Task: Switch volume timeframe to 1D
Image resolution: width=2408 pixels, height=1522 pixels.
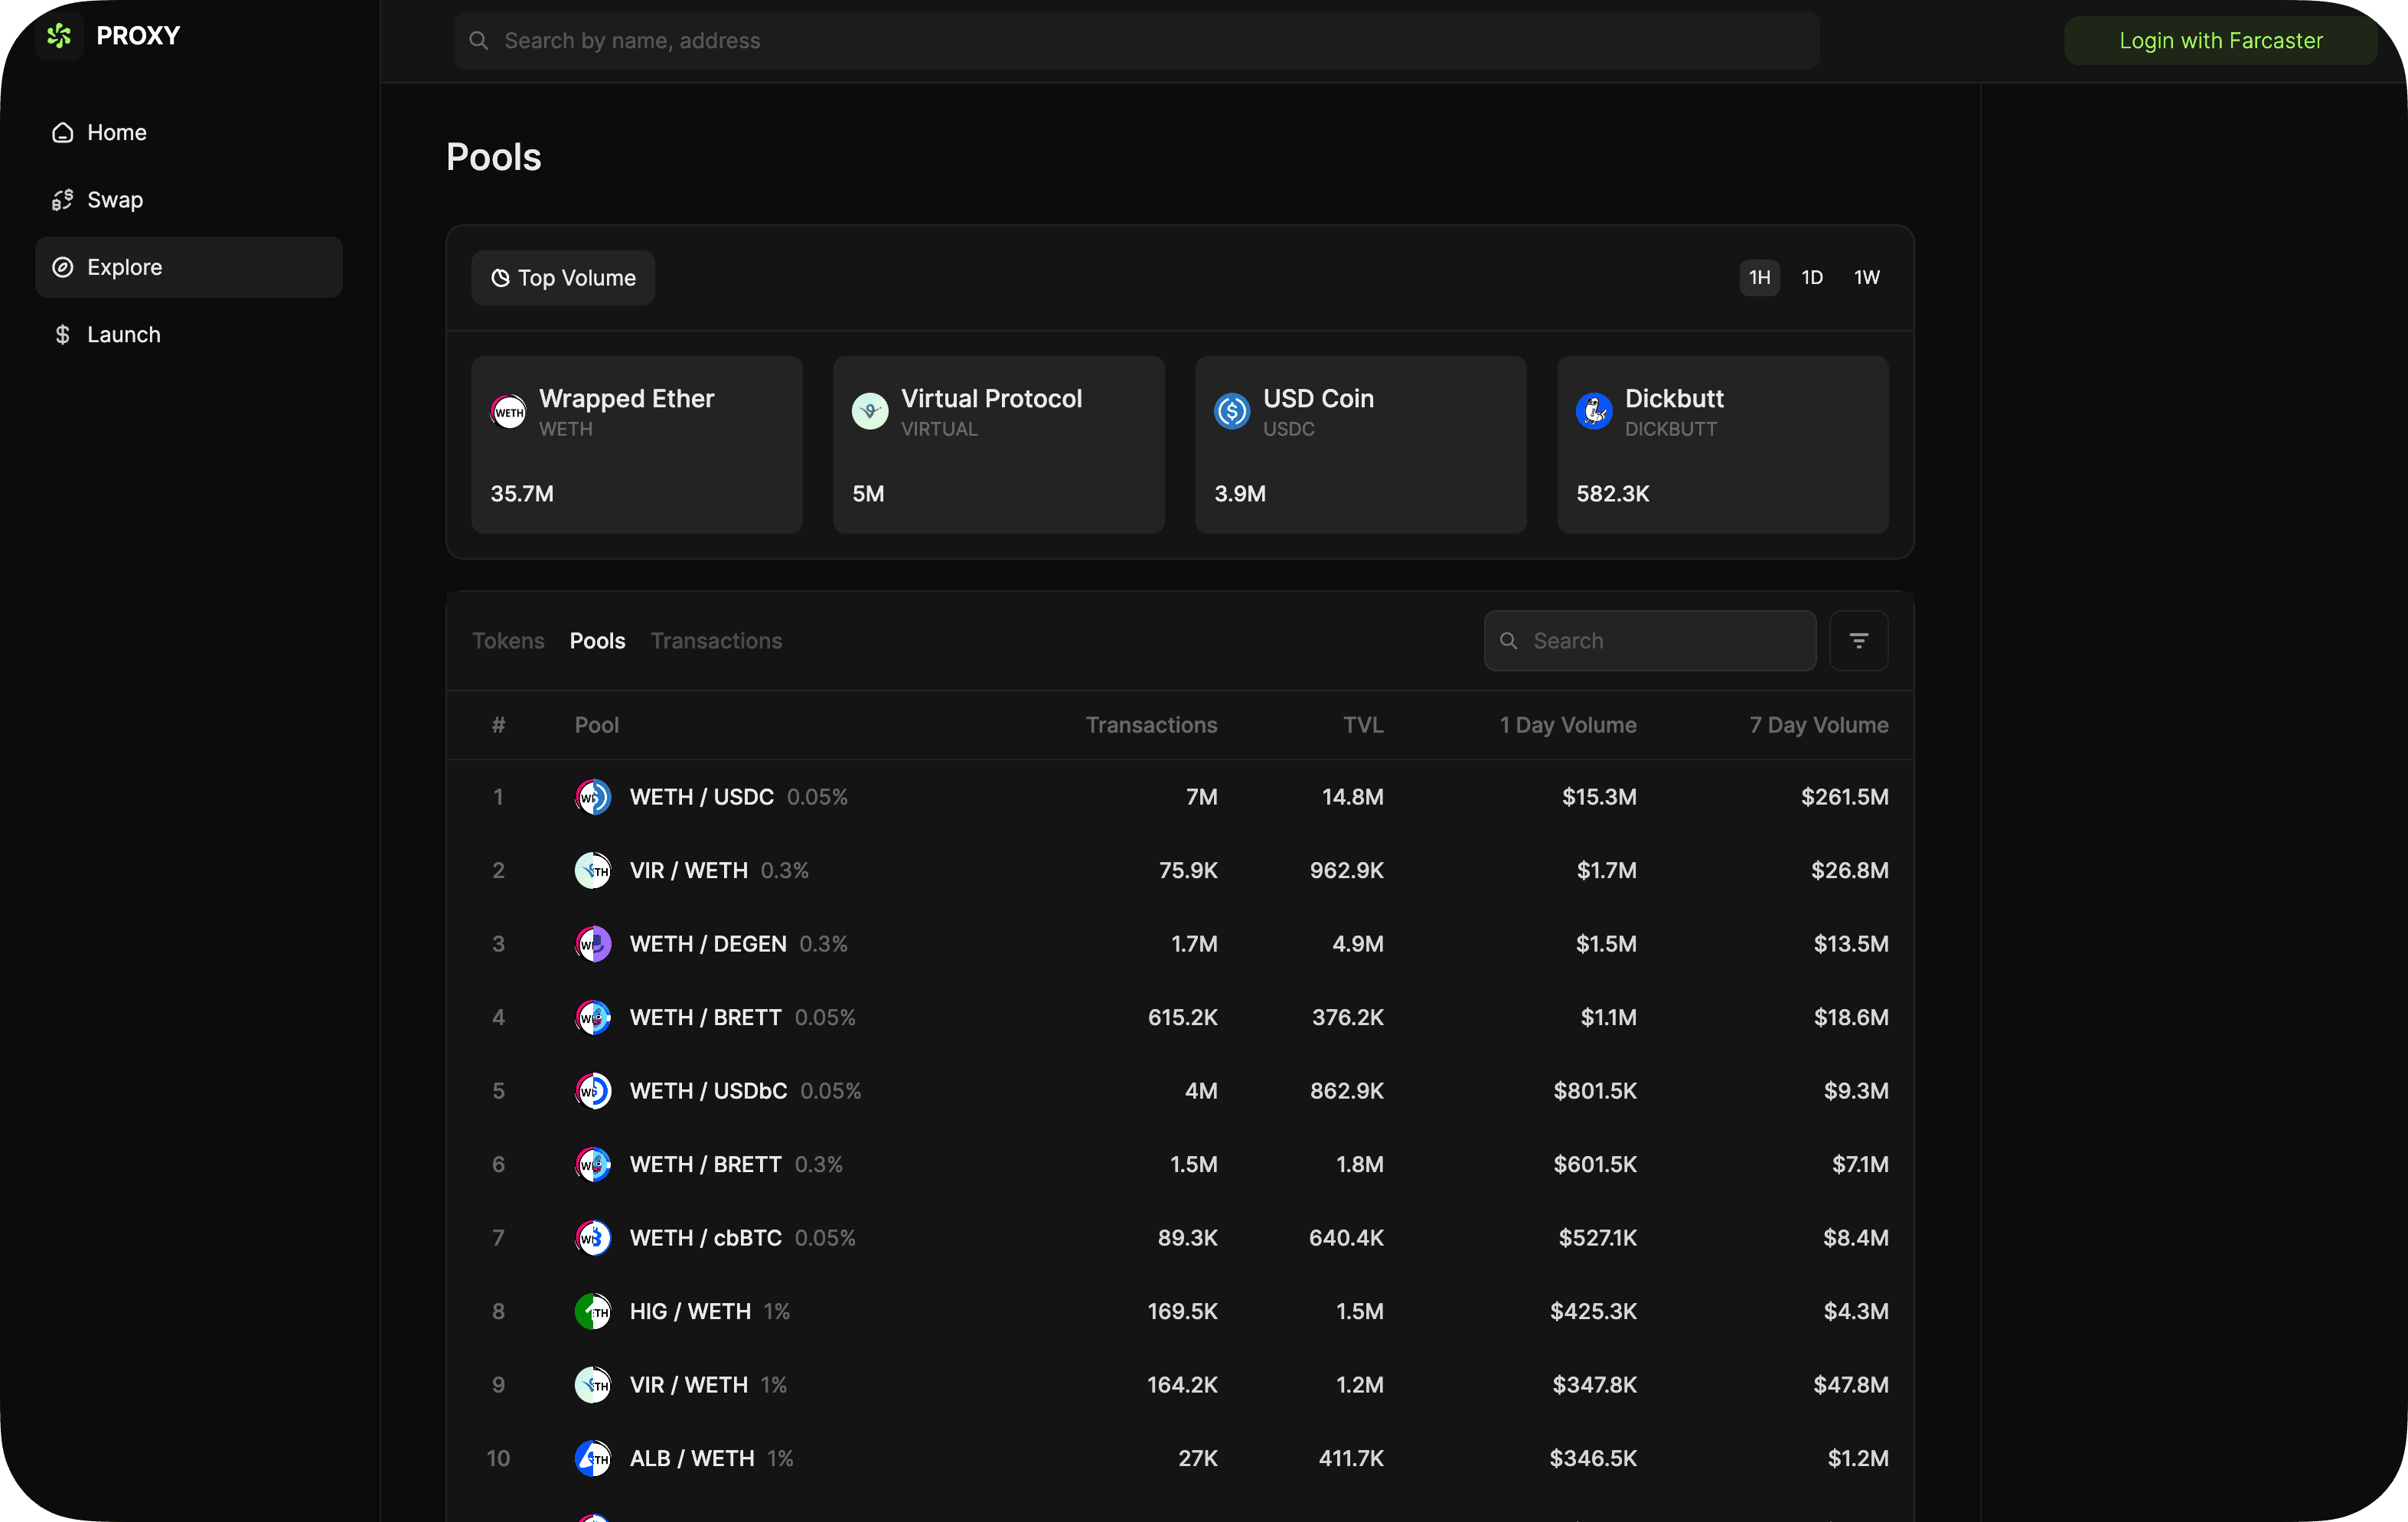Action: (1812, 277)
